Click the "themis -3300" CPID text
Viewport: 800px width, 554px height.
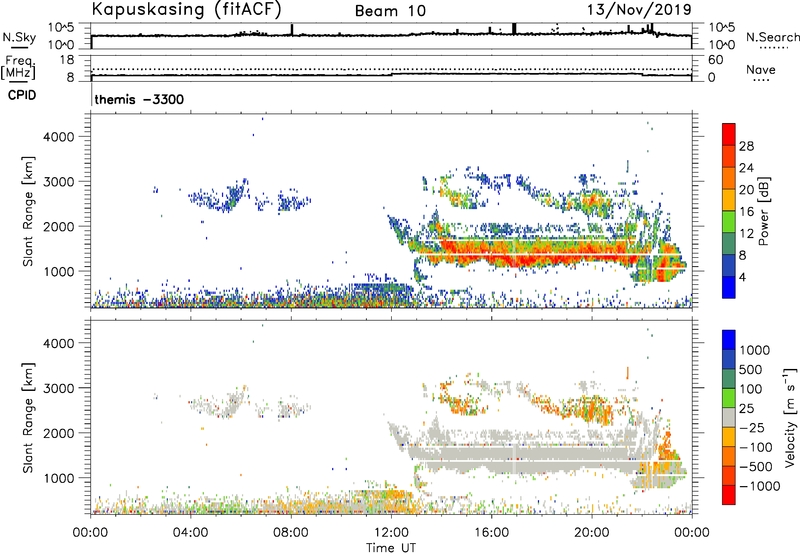point(139,99)
